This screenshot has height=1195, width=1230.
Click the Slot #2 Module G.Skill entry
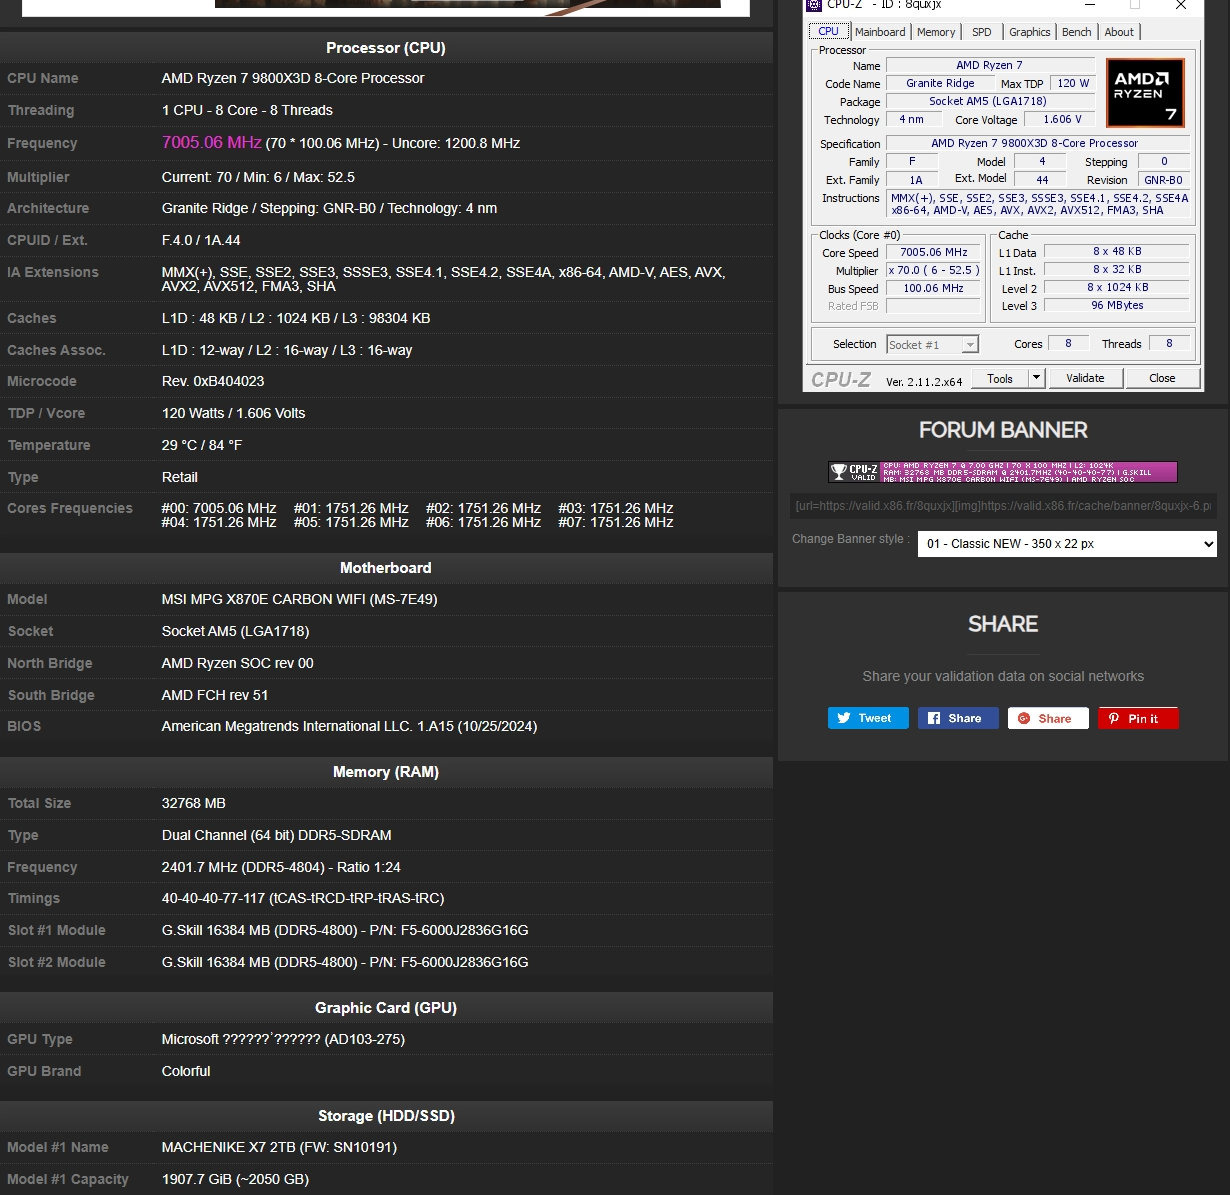click(x=345, y=962)
